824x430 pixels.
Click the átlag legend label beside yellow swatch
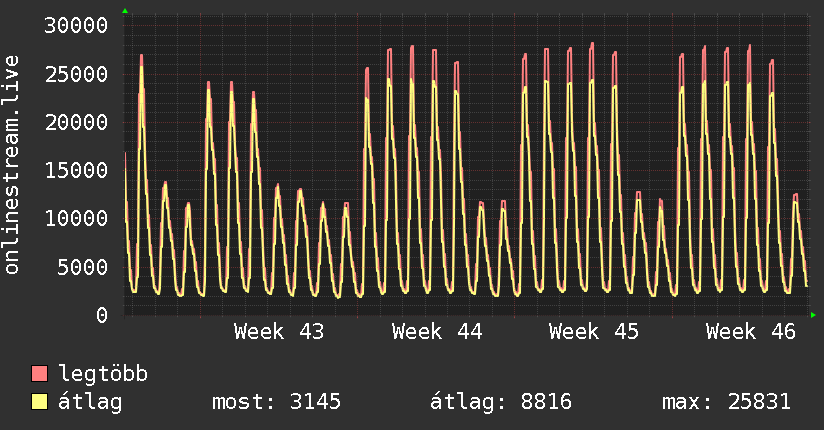tap(90, 402)
